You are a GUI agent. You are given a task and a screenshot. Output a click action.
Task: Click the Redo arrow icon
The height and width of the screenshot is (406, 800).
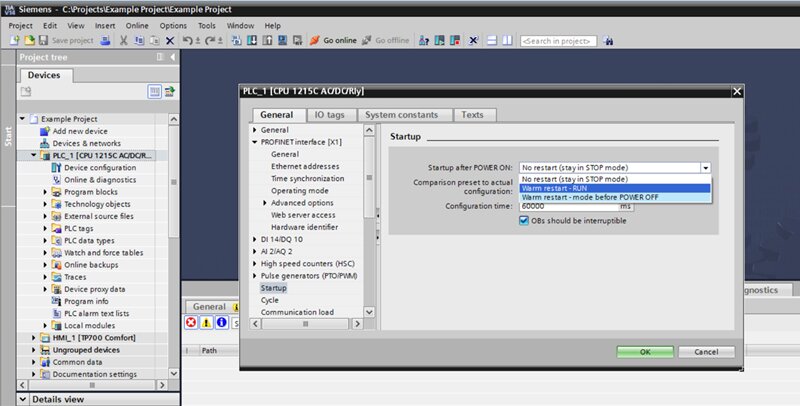click(x=210, y=40)
